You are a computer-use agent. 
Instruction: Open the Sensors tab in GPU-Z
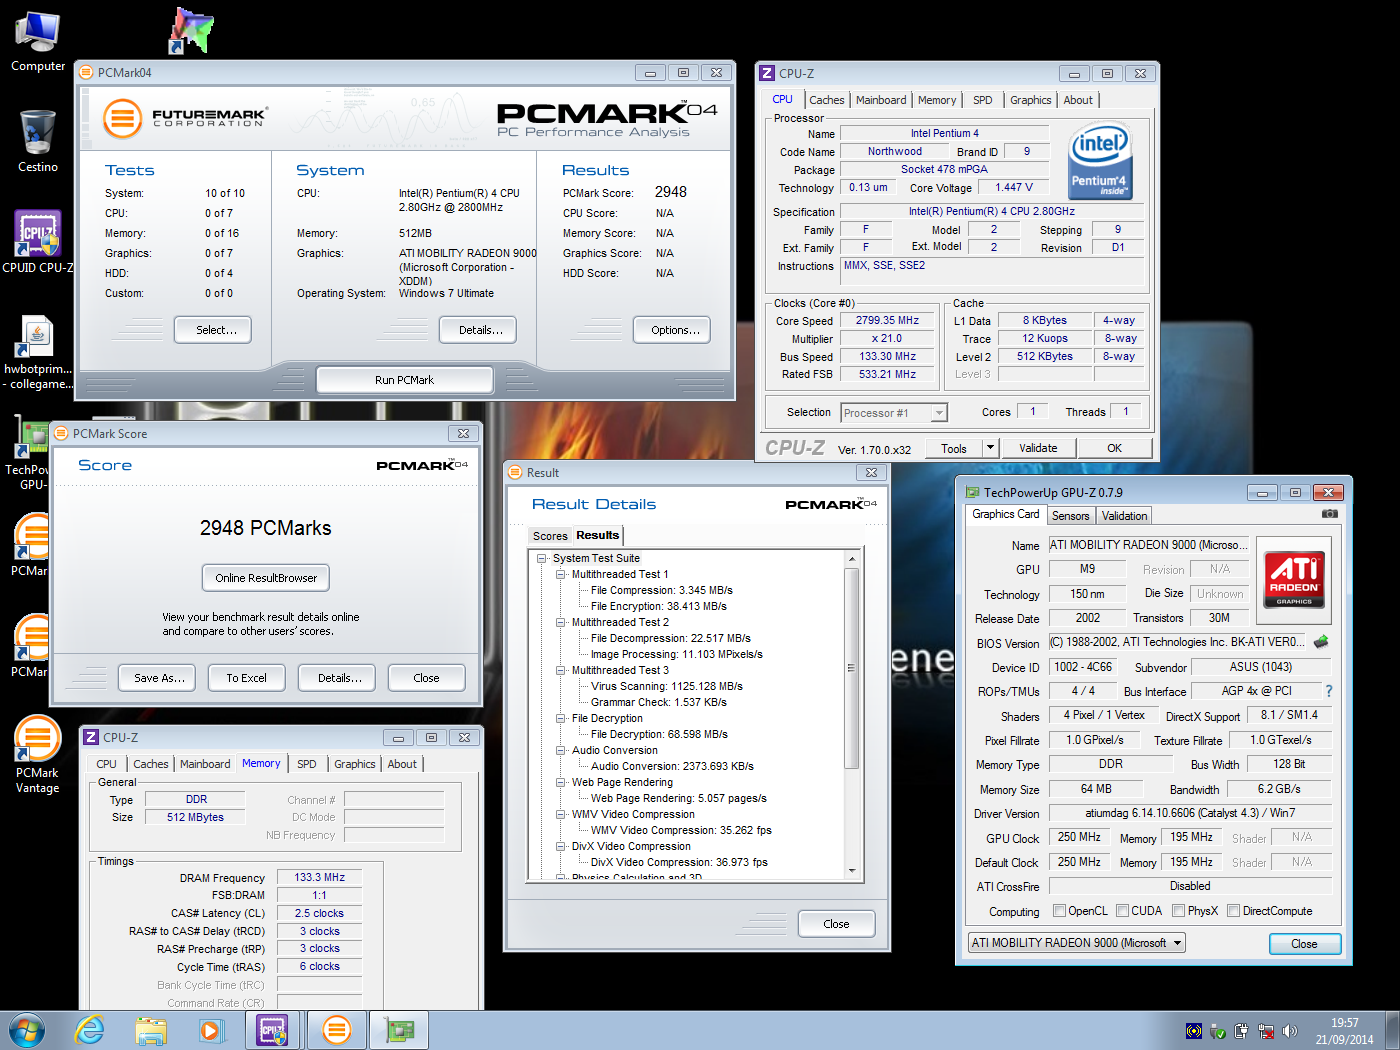pos(1070,516)
